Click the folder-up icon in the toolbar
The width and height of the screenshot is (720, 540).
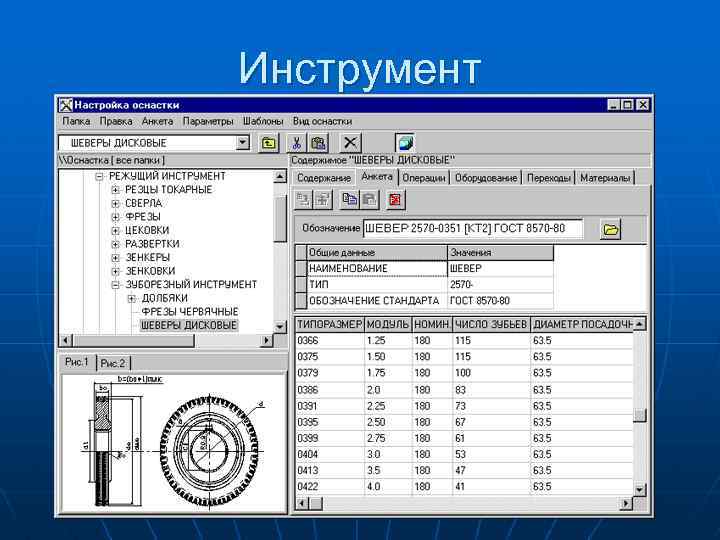tap(269, 143)
